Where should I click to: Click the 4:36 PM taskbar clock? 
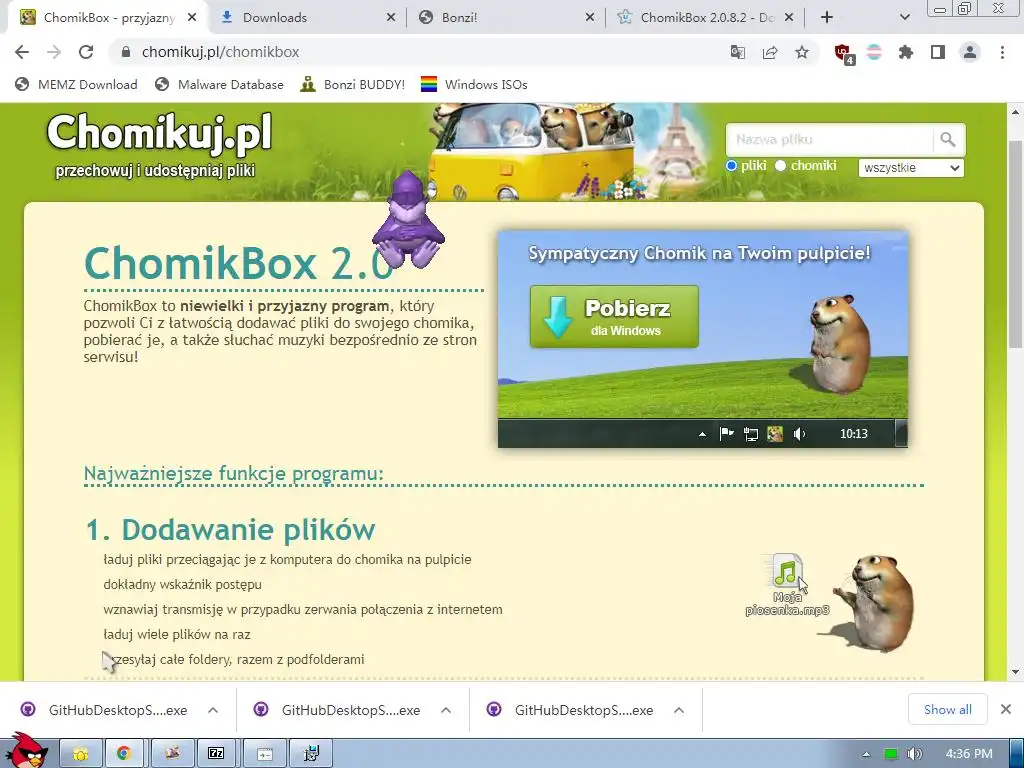click(x=969, y=754)
